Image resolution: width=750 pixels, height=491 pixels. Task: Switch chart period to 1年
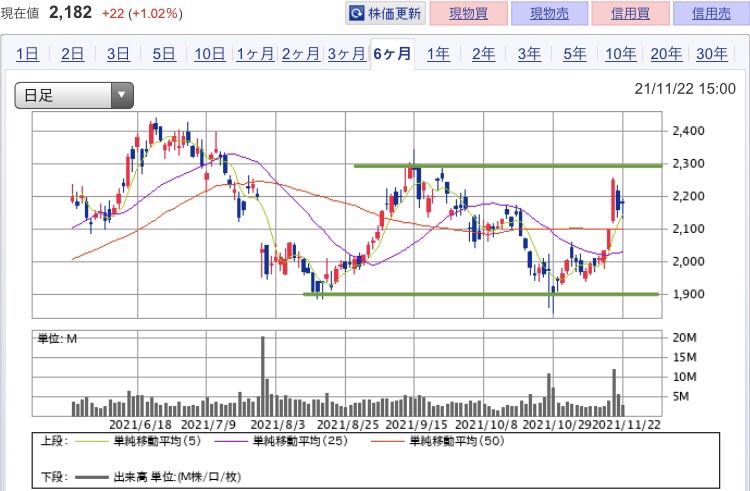[438, 54]
